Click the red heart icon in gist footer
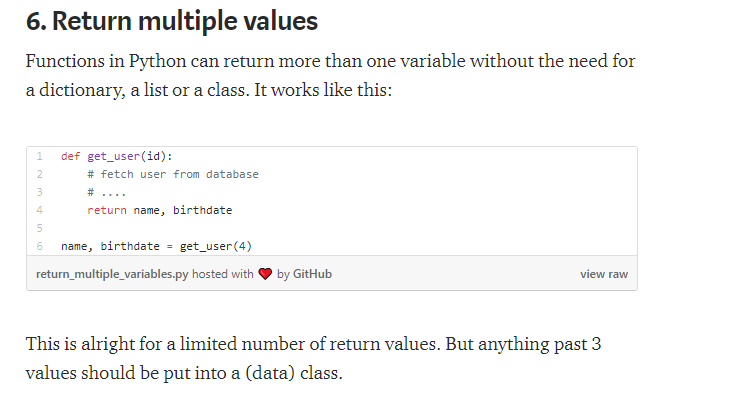The height and width of the screenshot is (410, 745). coord(265,274)
